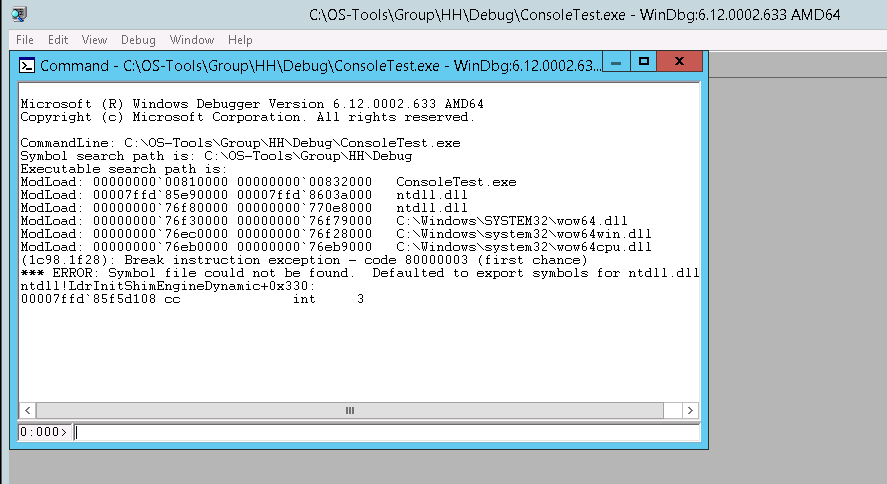Focus the debugger command input field
Screen dimensions: 887x484
[387, 432]
